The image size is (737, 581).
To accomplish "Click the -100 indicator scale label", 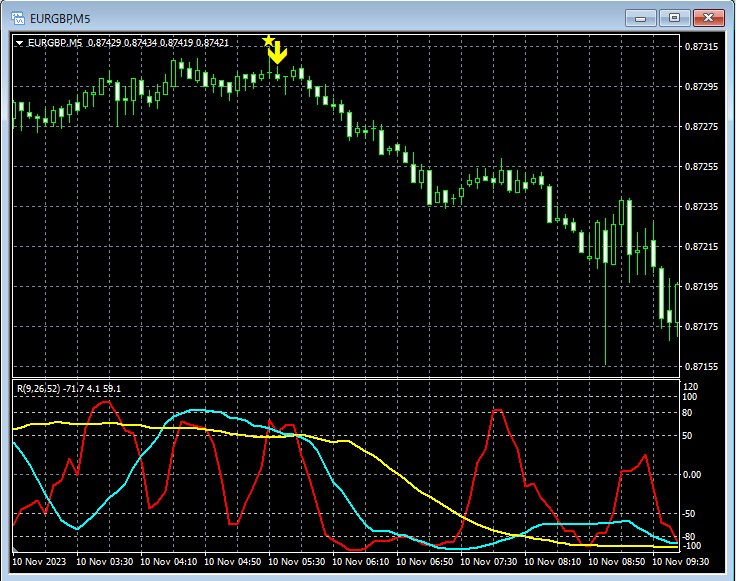I will (x=691, y=546).
